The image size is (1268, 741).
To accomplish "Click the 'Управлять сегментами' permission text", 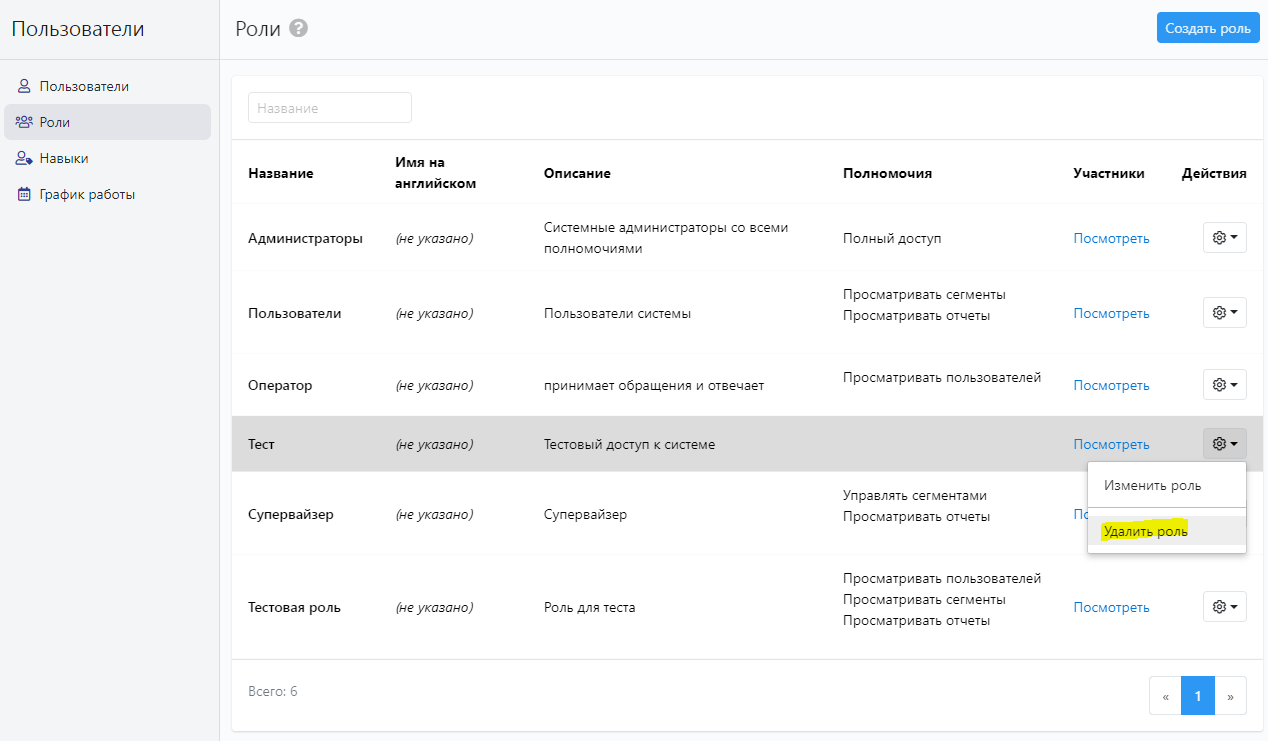I will click(915, 495).
